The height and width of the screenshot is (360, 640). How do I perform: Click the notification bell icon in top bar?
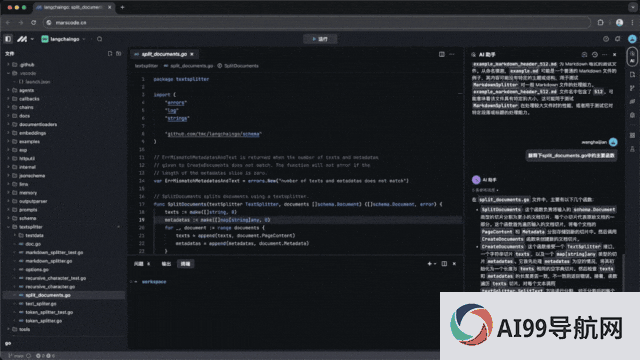pyautogui.click(x=618, y=39)
